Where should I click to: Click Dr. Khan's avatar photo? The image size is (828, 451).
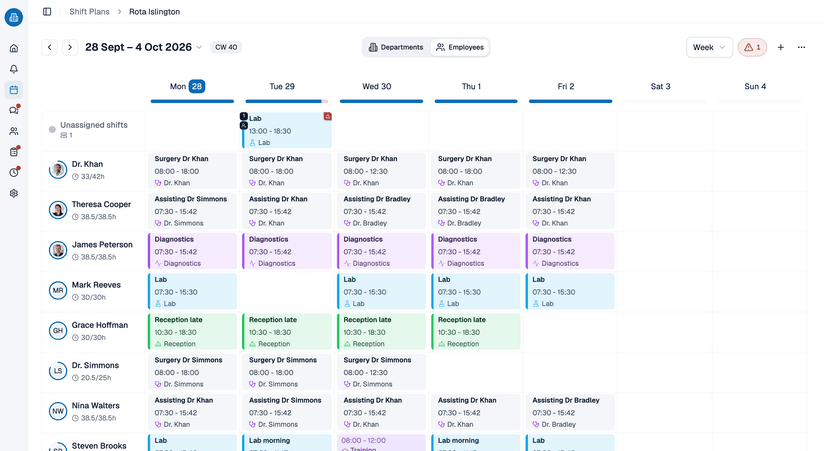point(58,170)
